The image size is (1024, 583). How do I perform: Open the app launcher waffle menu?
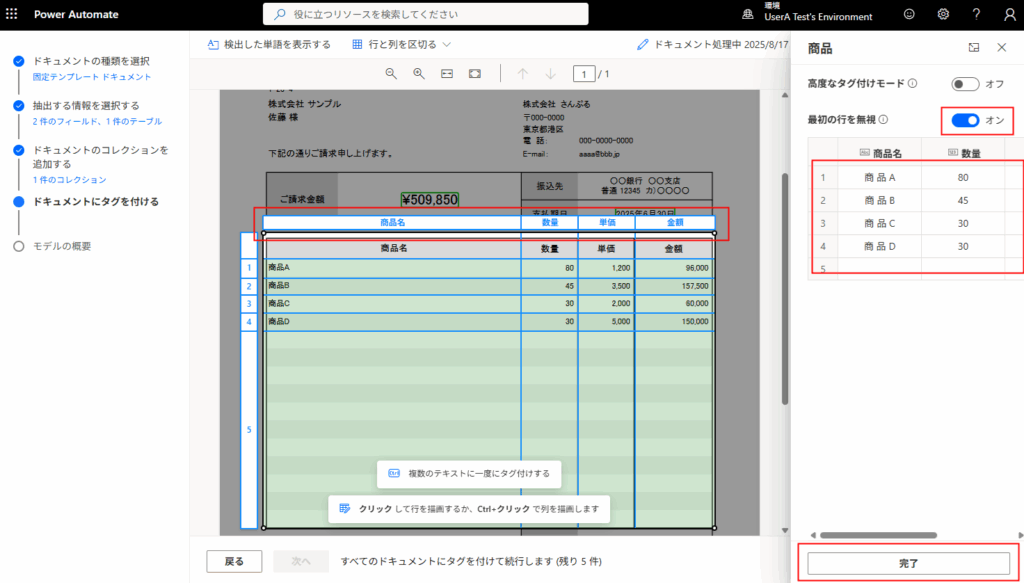tap(12, 14)
